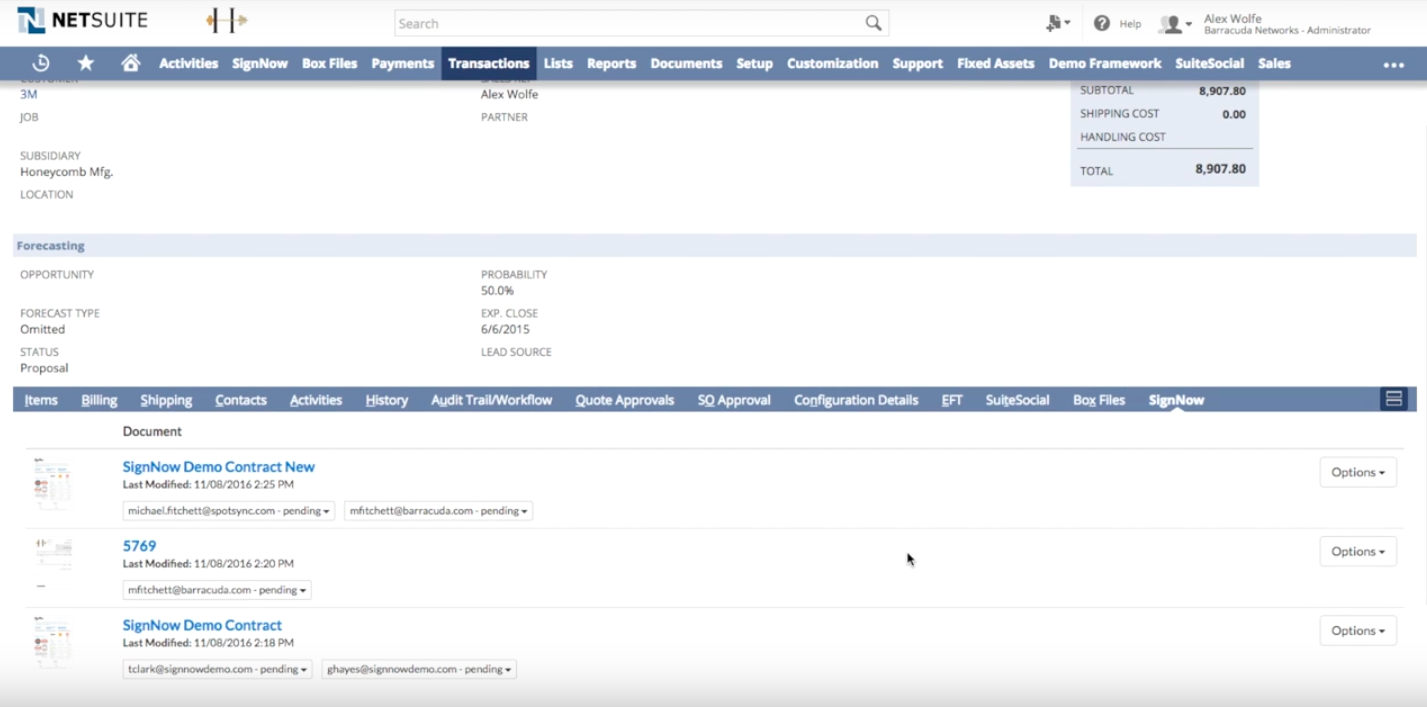Screen dimensions: 1427x707
Task: Open tclark@signnowdemo.com pending dropdown
Action: tap(217, 669)
